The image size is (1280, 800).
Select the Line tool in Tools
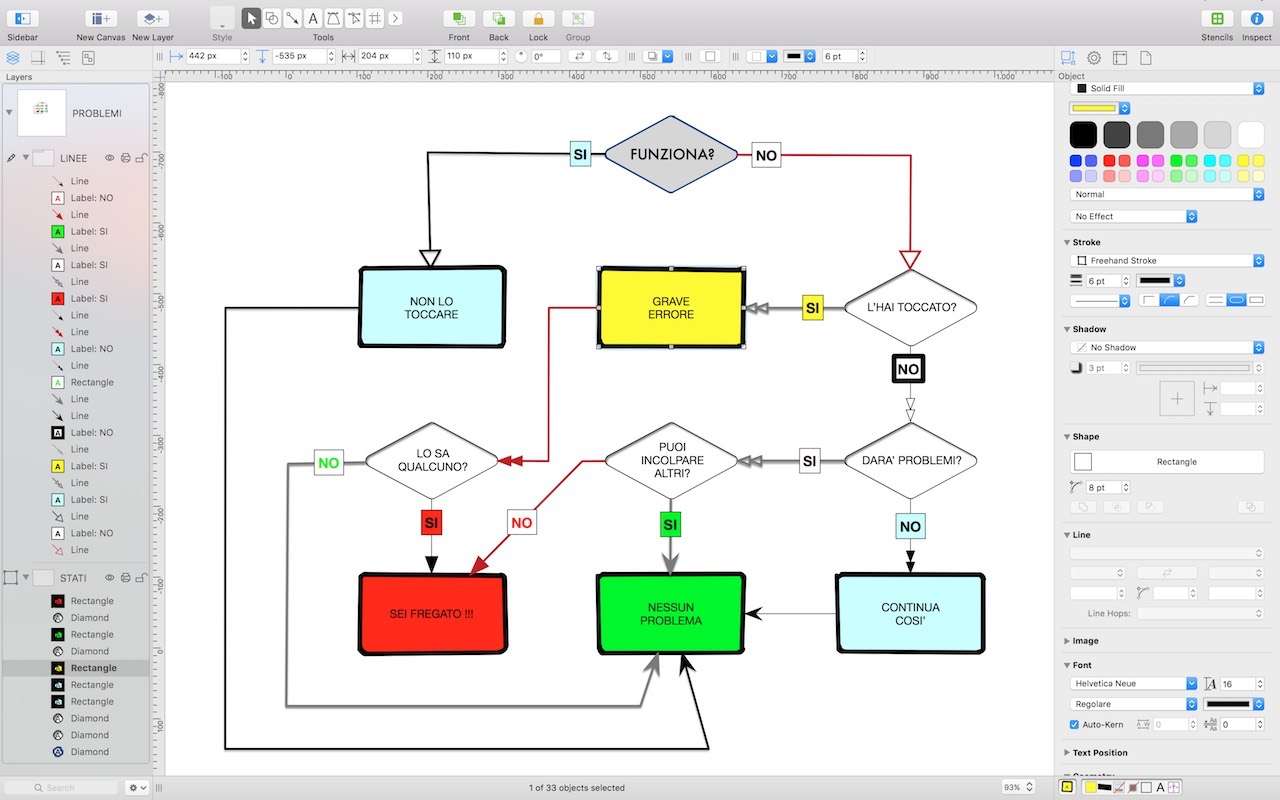pyautogui.click(x=292, y=18)
